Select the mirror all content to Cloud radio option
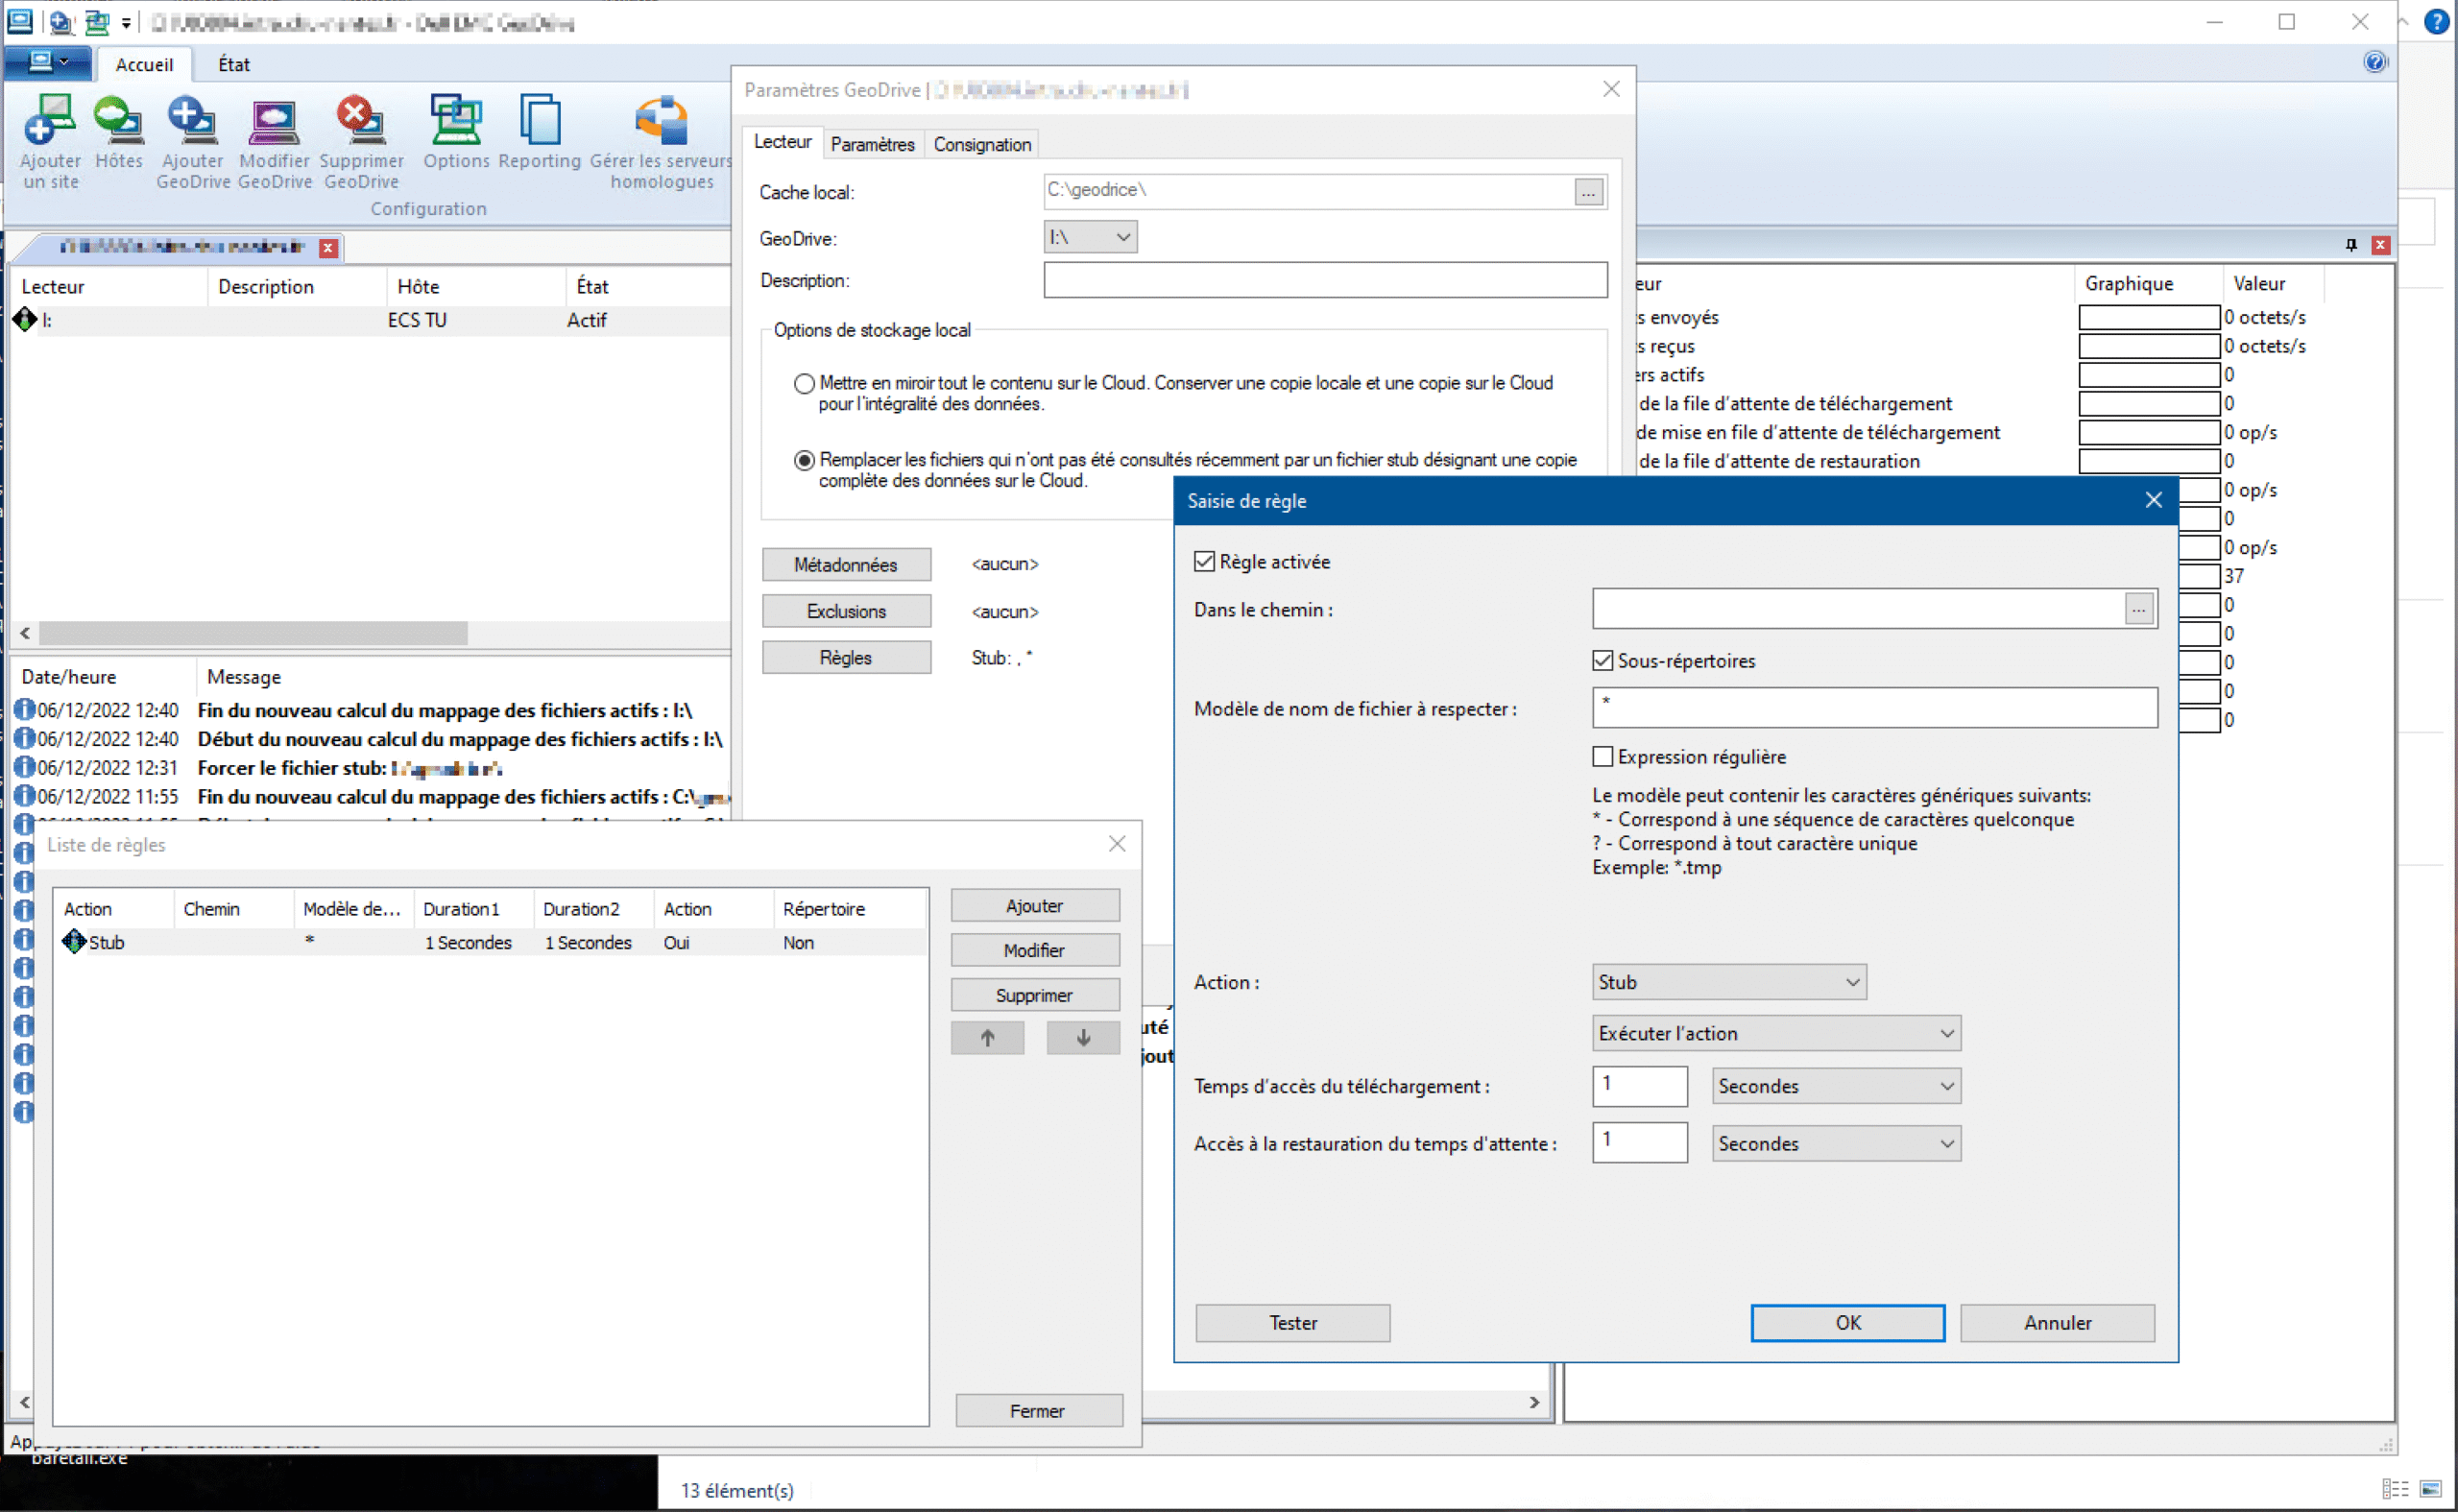 point(804,384)
